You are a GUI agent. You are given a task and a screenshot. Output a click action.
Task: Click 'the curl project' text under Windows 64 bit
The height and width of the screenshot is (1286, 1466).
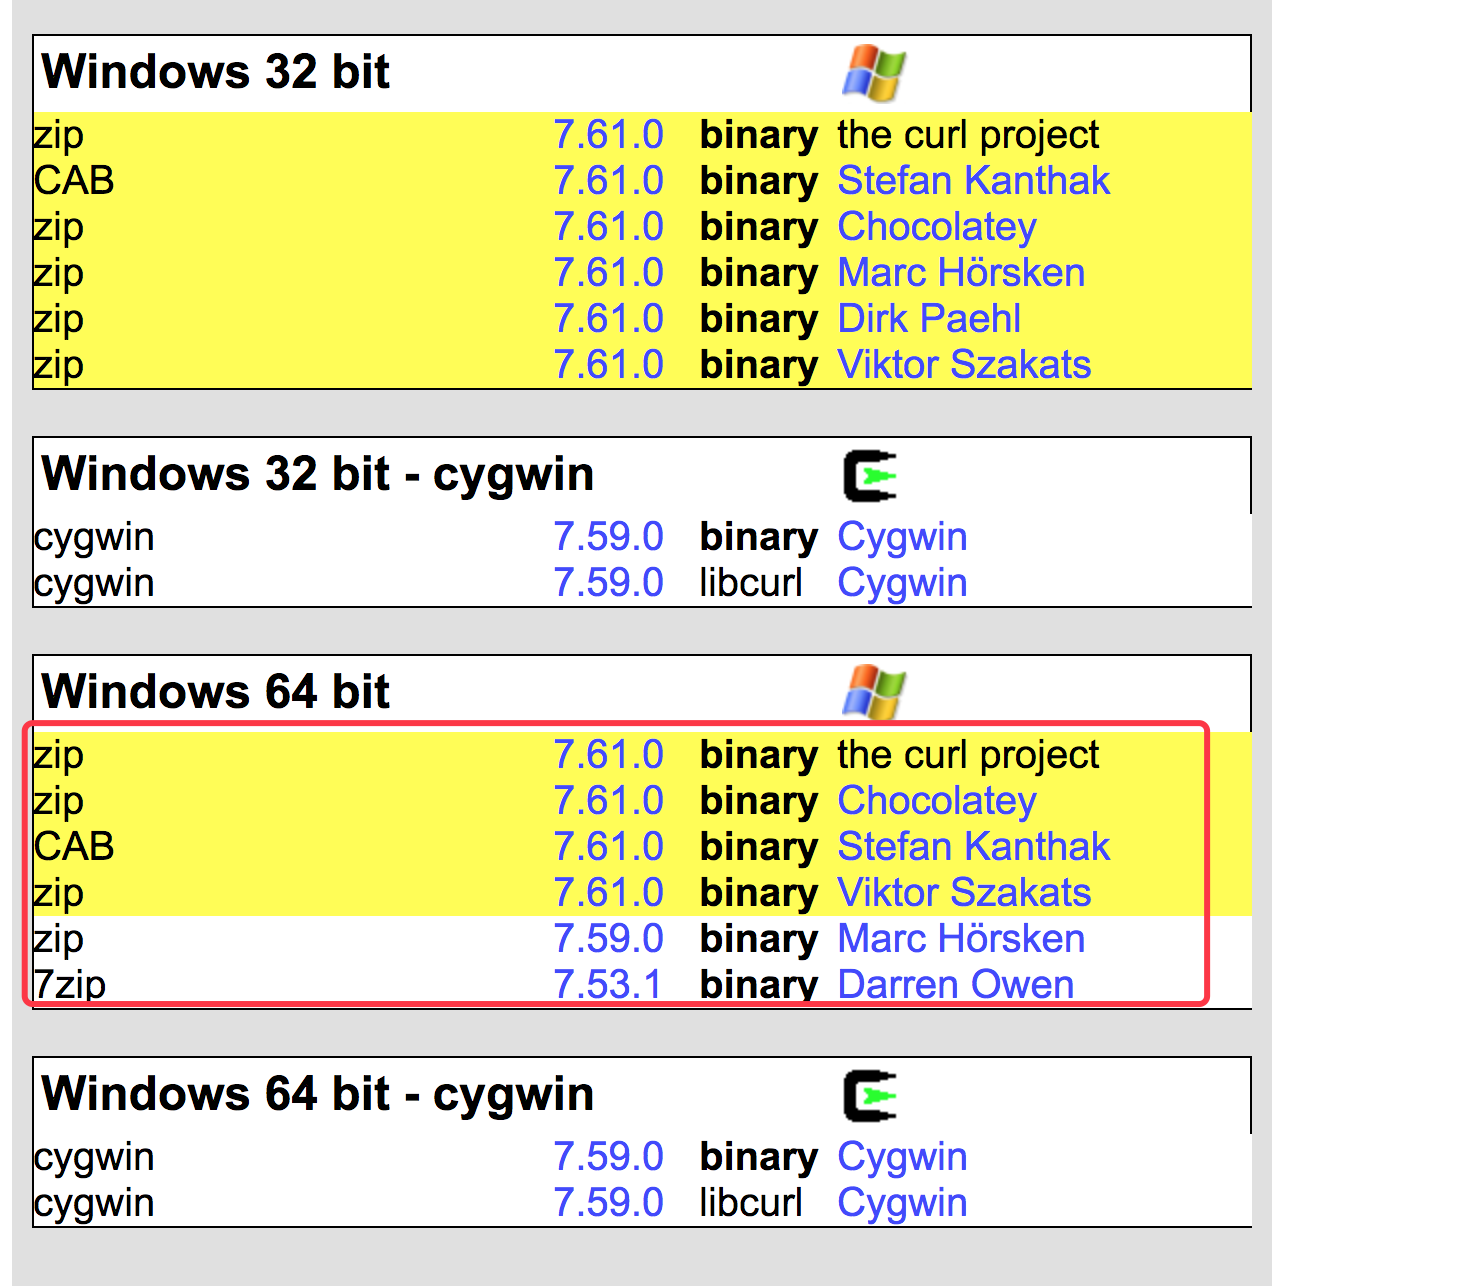[968, 756]
